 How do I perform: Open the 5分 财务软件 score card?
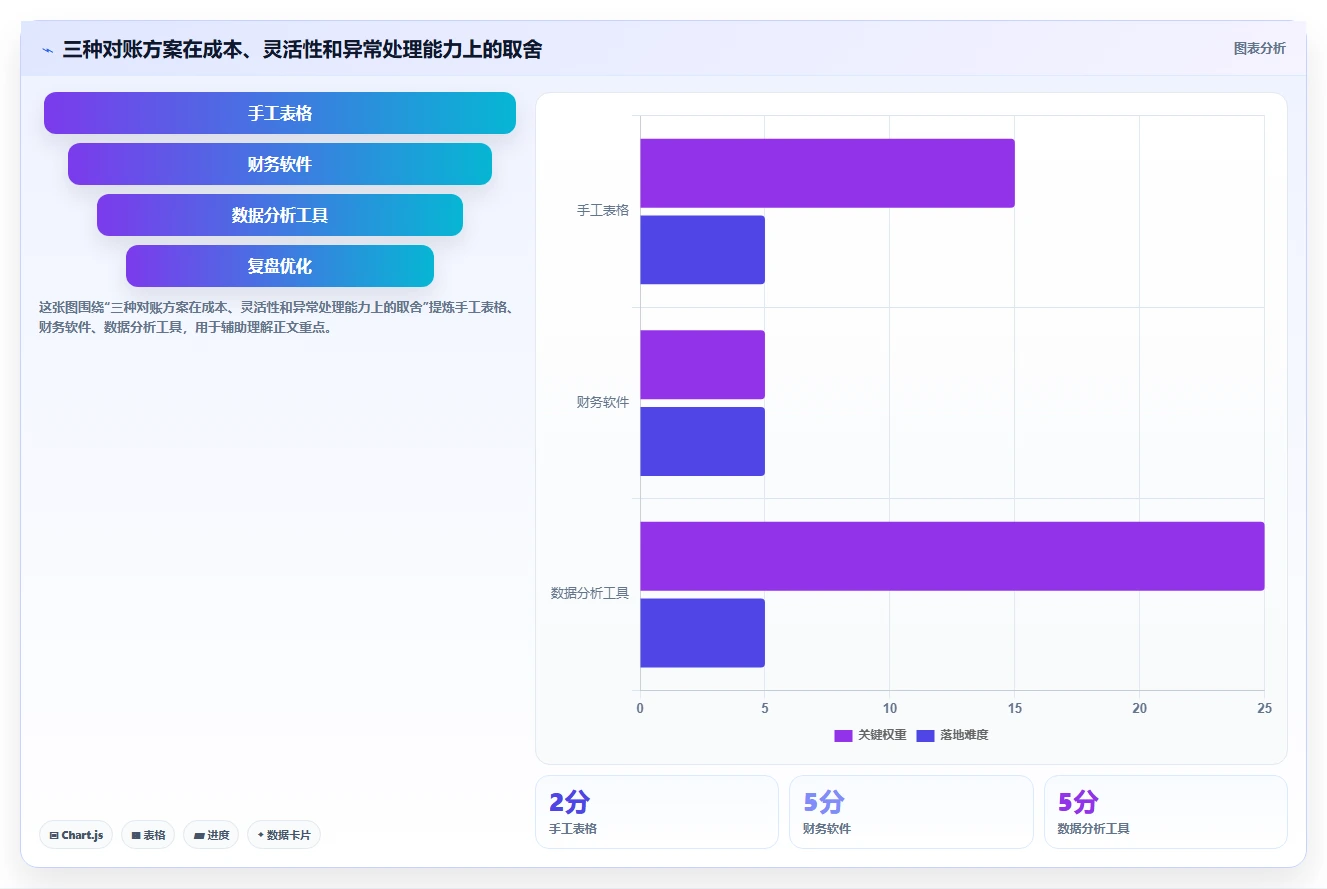coord(911,812)
